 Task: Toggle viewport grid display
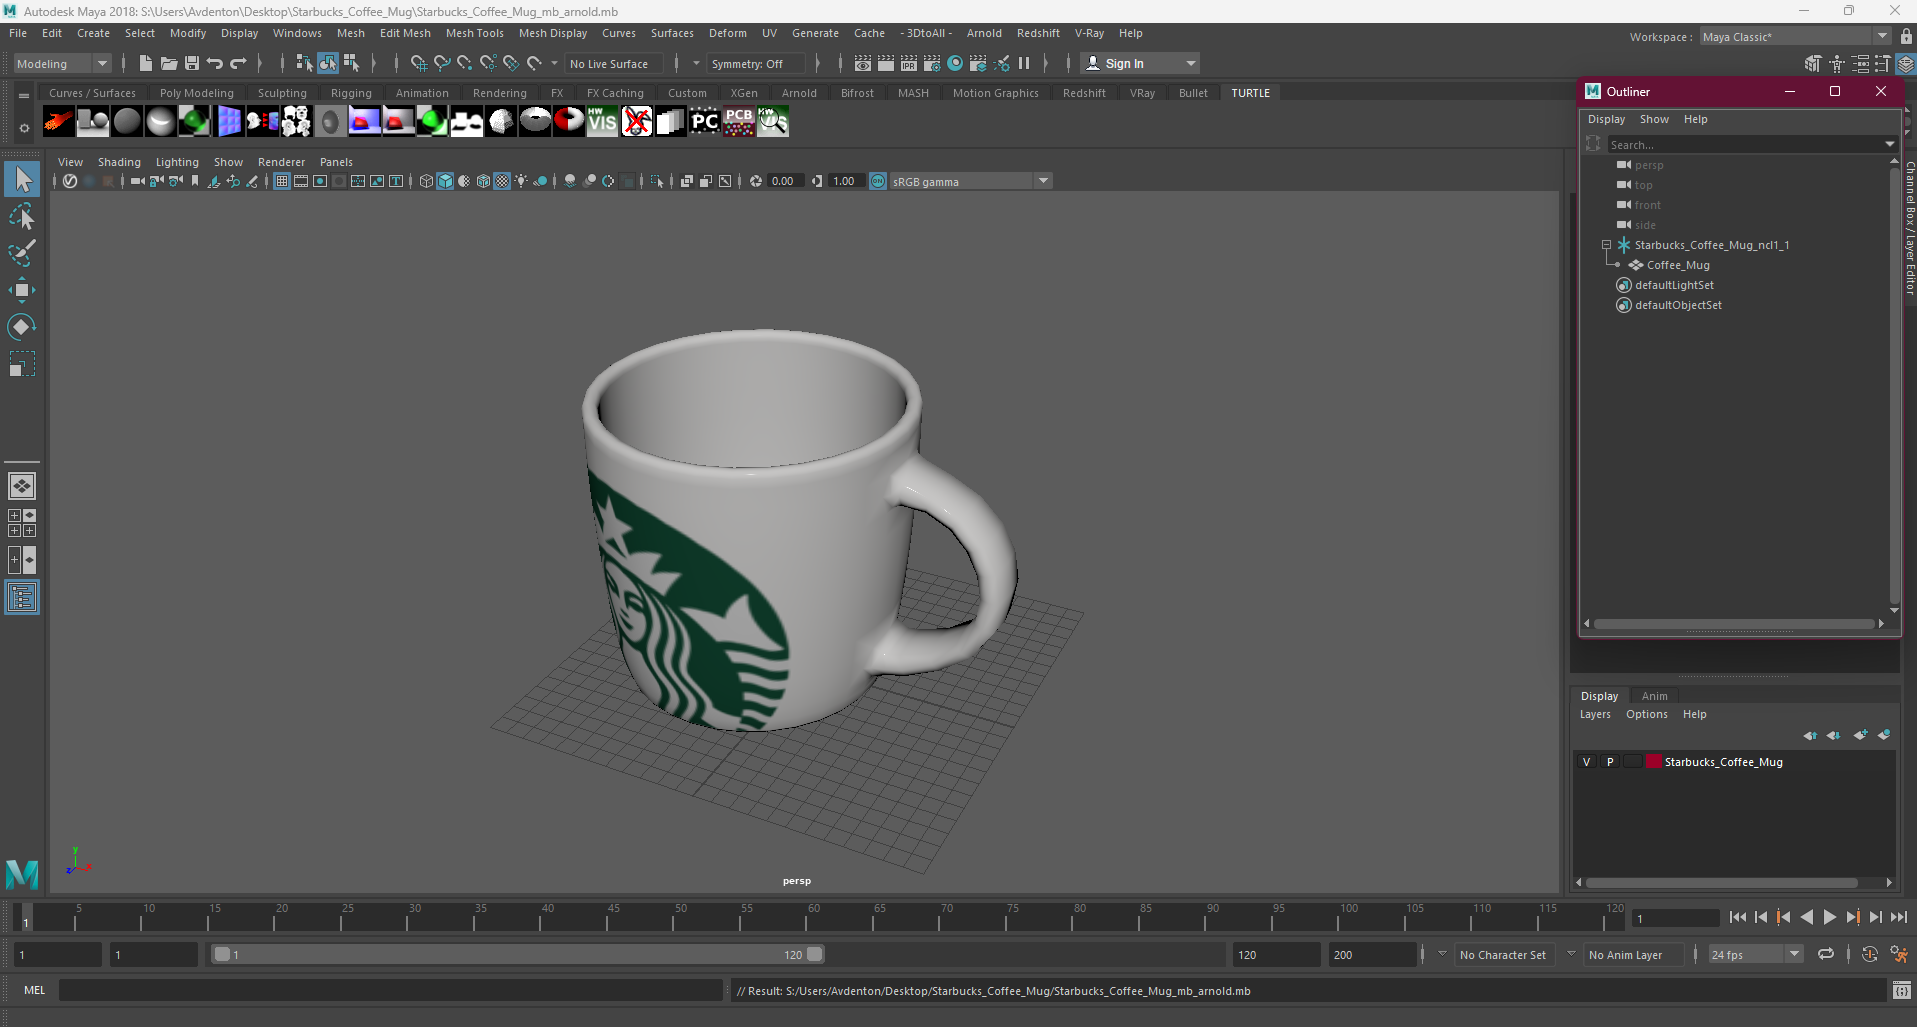point(282,181)
